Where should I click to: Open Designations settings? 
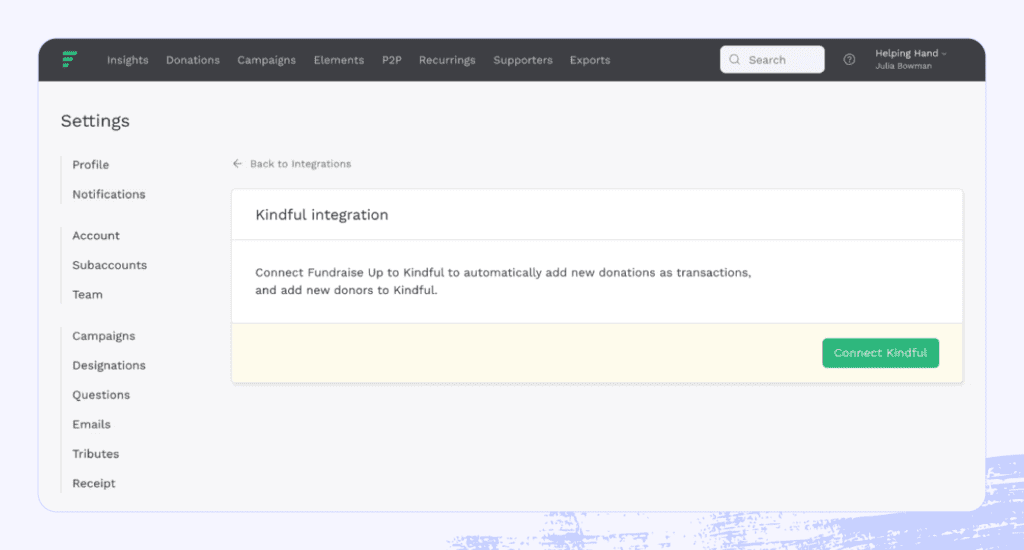click(109, 365)
